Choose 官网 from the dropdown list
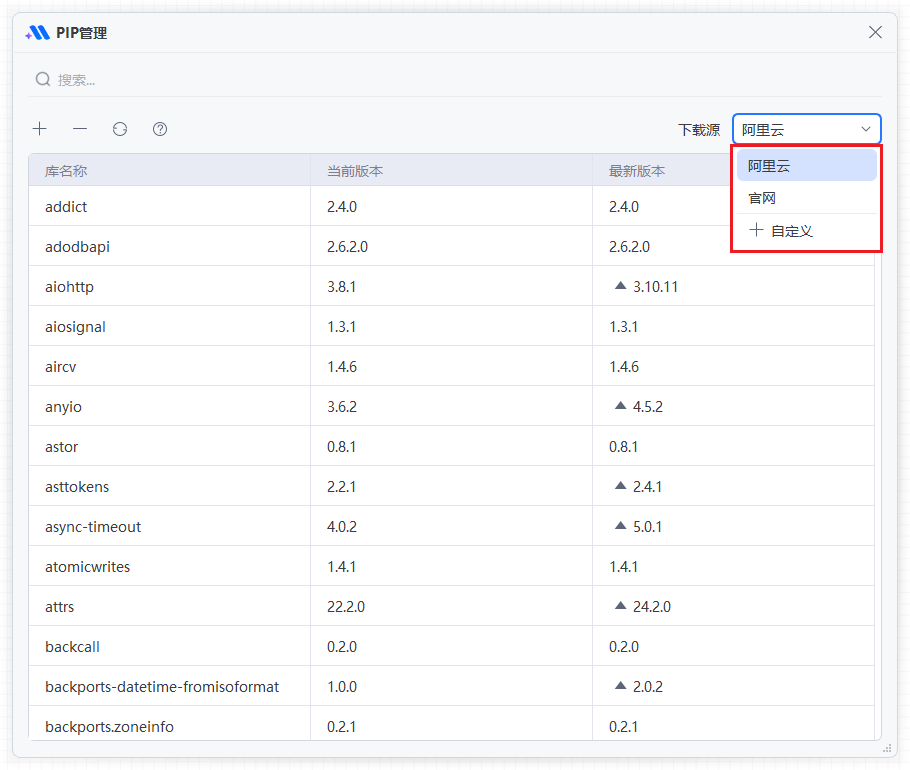This screenshot has height=770, width=910. pyautogui.click(x=807, y=198)
